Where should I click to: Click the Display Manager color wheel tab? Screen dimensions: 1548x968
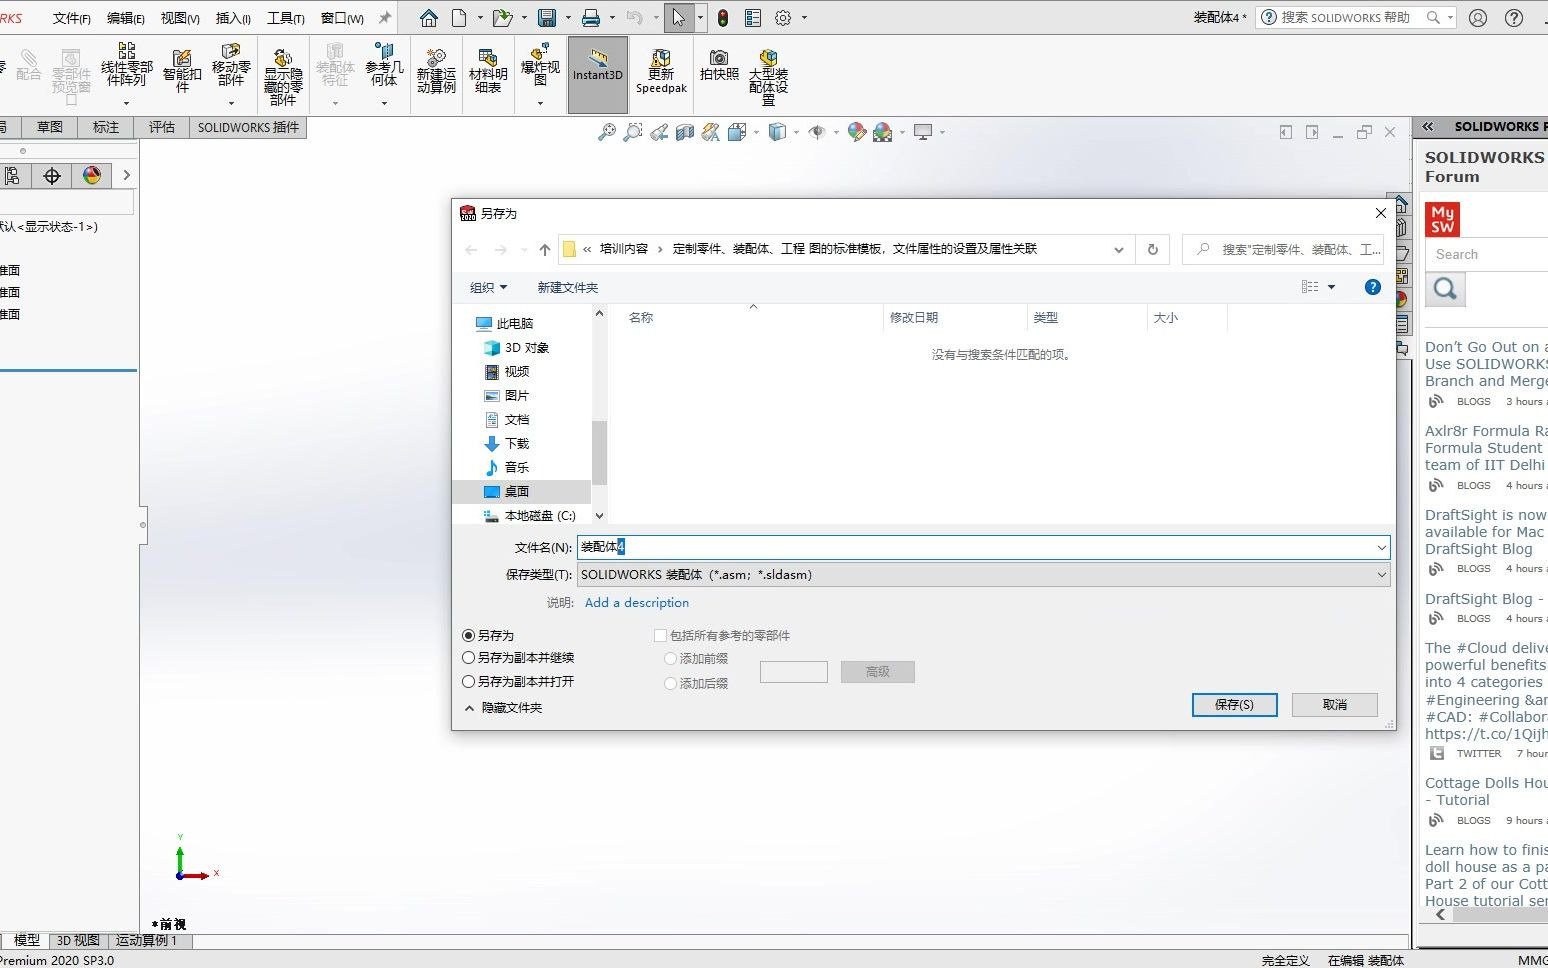[x=92, y=176]
